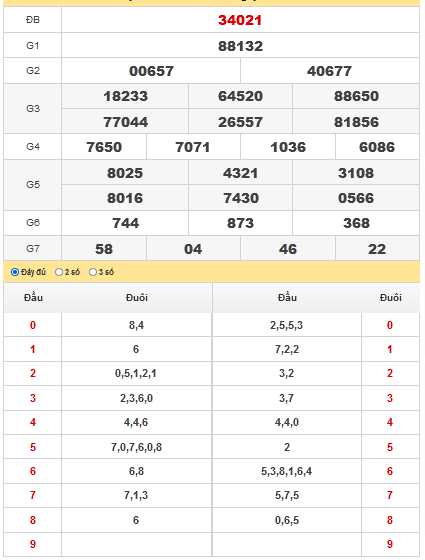Click G4 number 6086

377,147
